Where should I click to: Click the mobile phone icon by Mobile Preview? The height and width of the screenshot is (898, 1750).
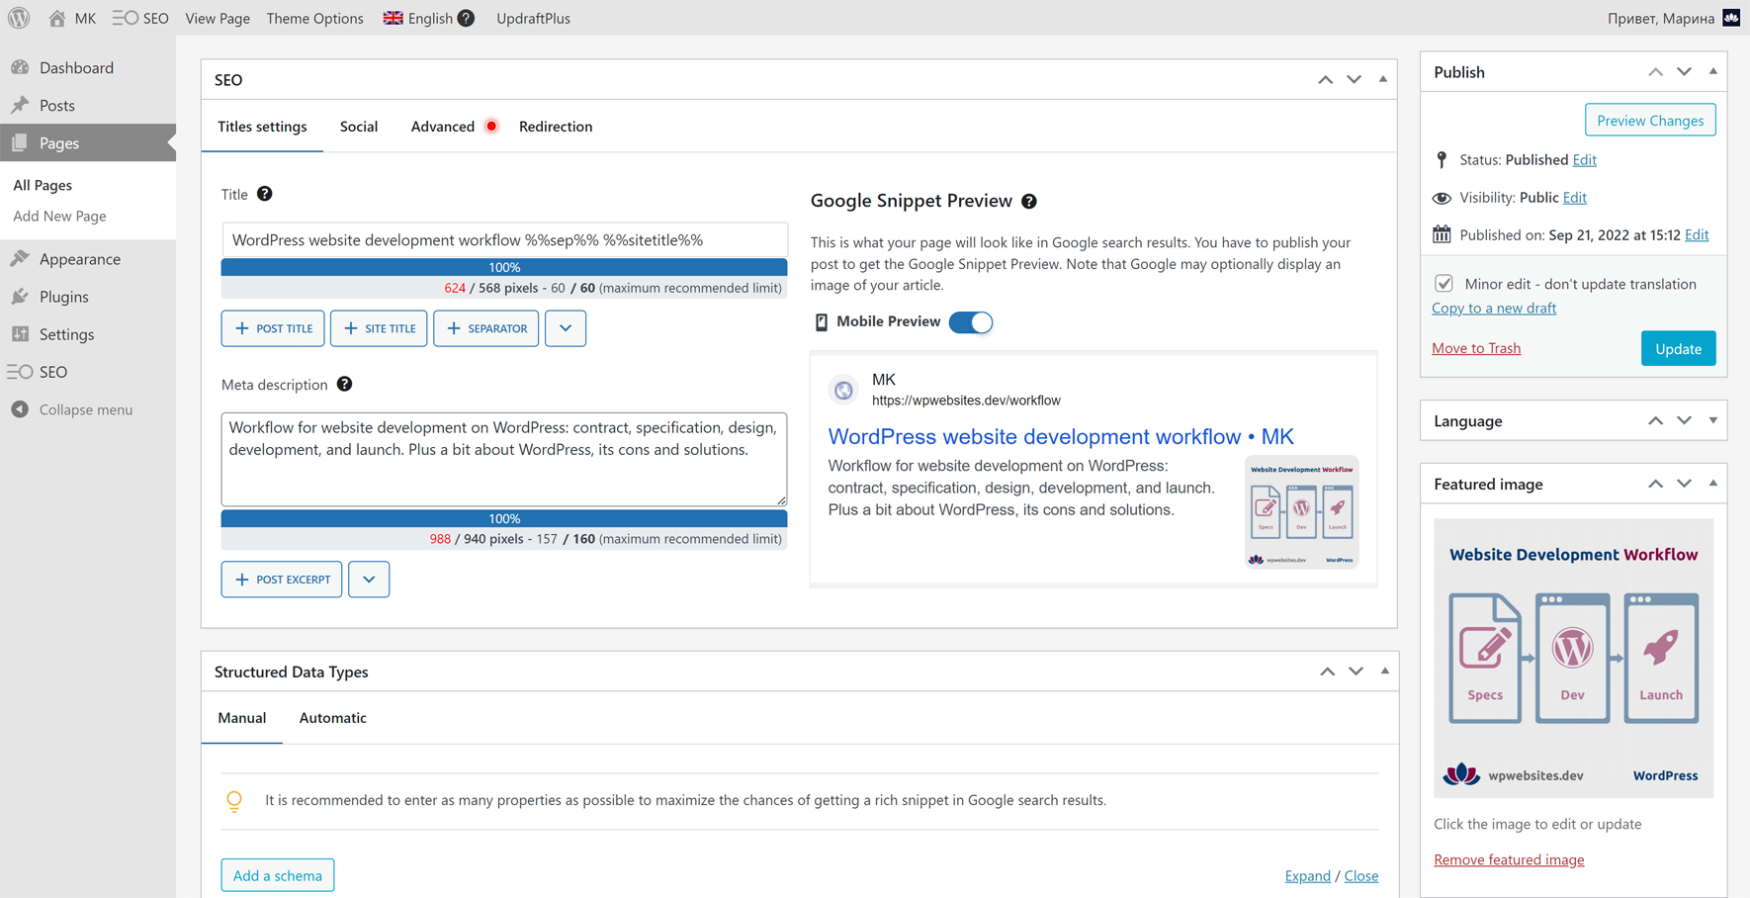[x=821, y=322]
